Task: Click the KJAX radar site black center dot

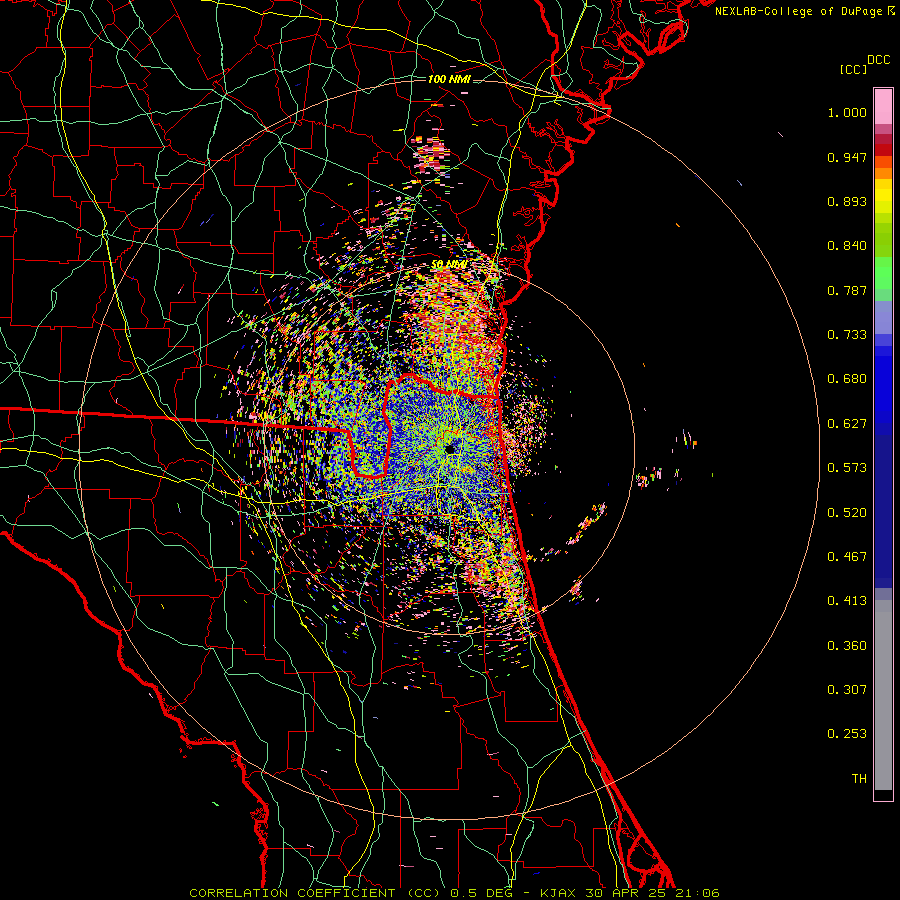Action: pos(451,449)
